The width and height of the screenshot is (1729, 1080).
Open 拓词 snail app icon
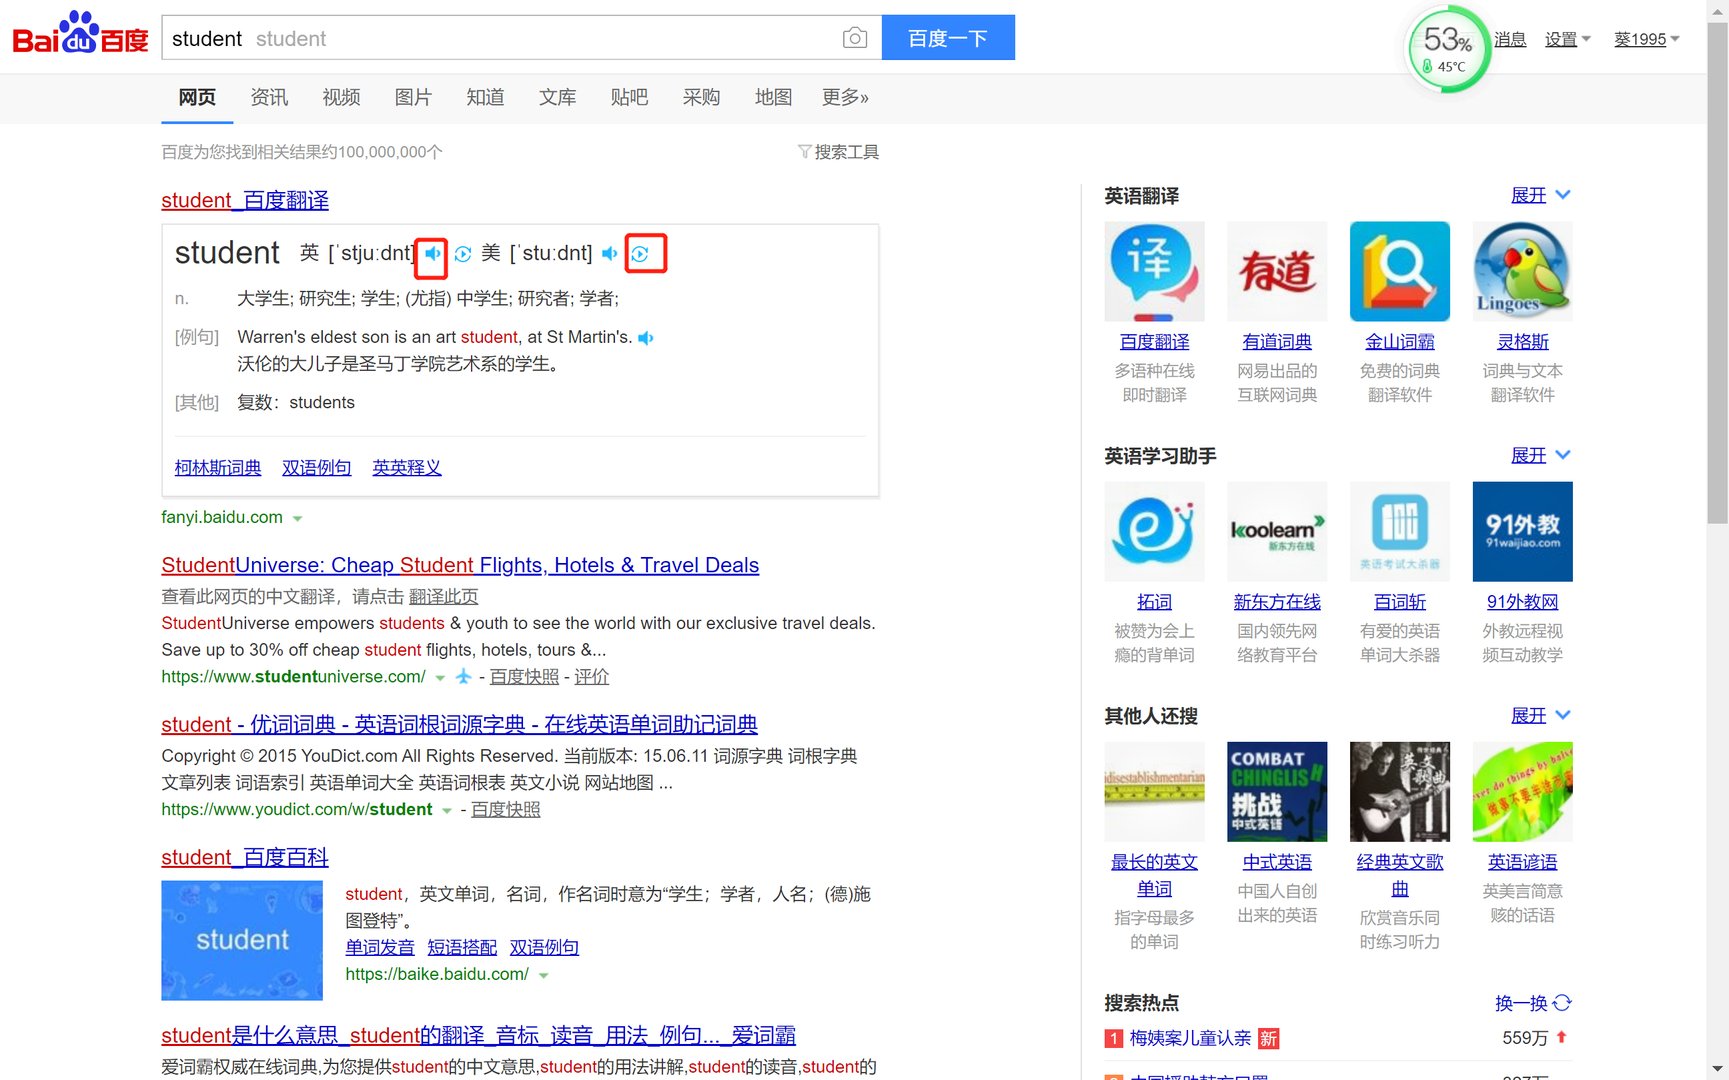click(x=1154, y=531)
